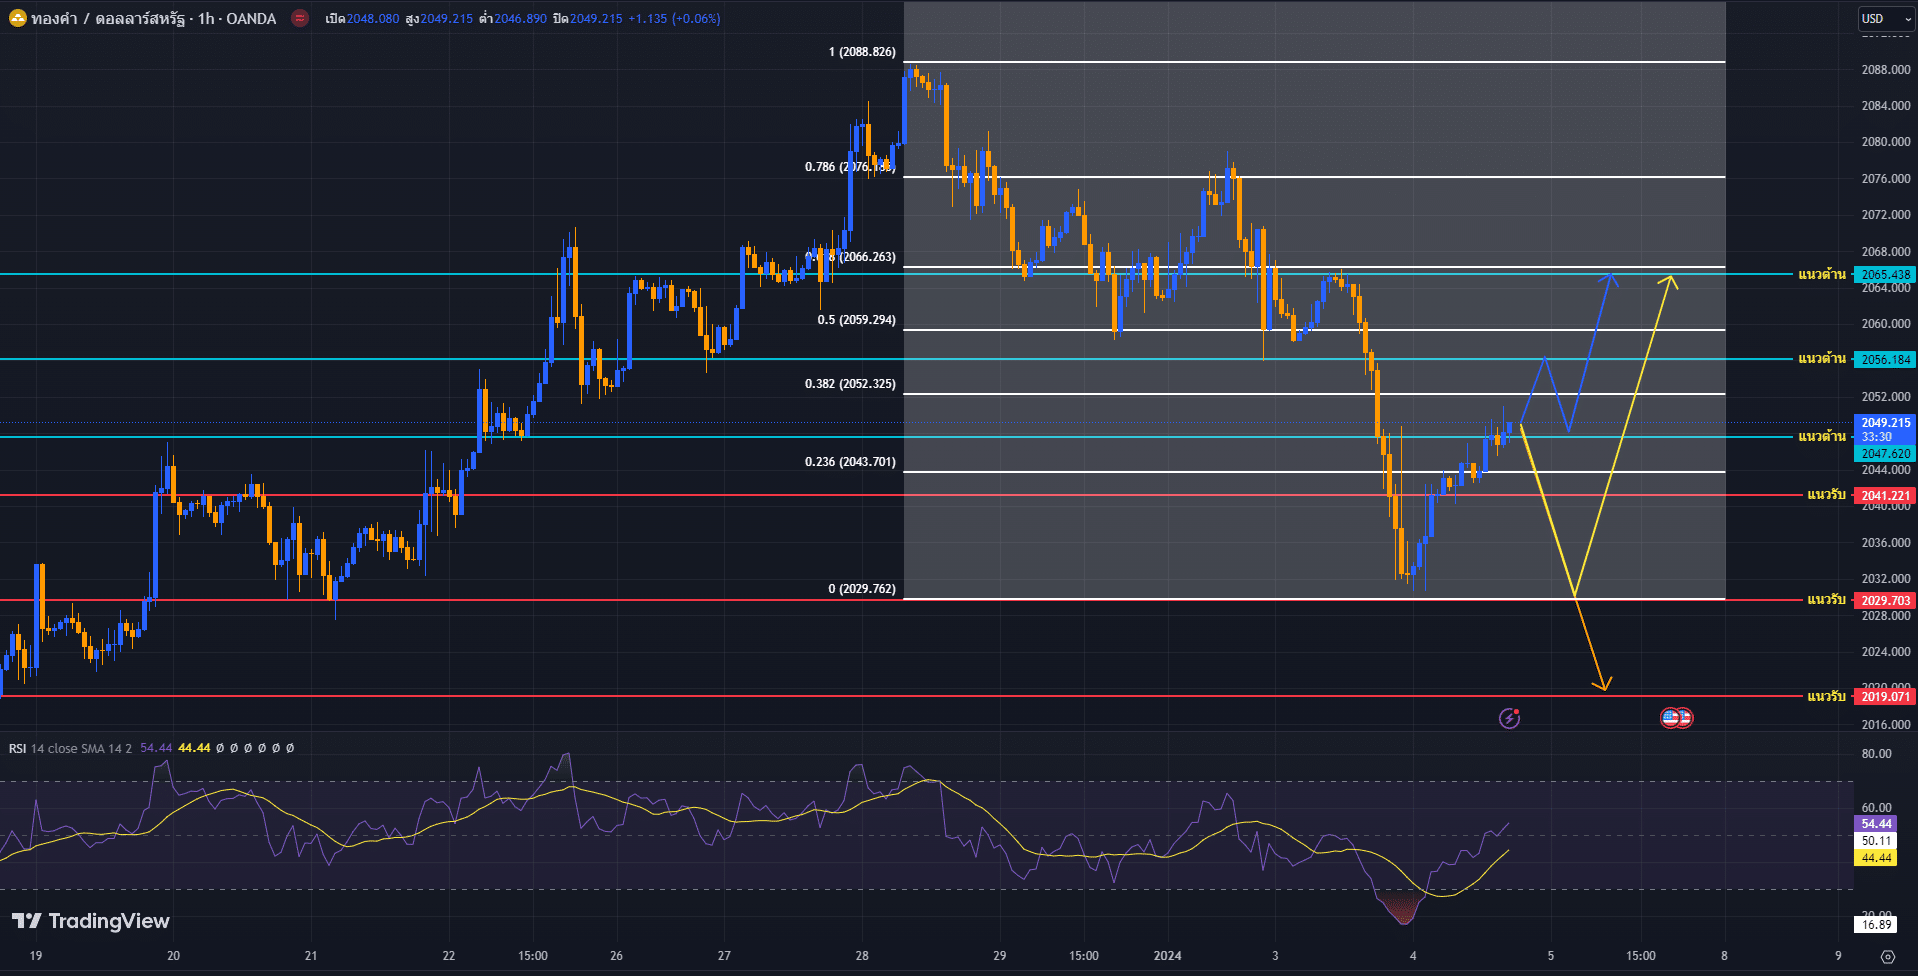Select the red 2029.703 support price label
Screen dimensions: 1918x976
[x=1885, y=600]
